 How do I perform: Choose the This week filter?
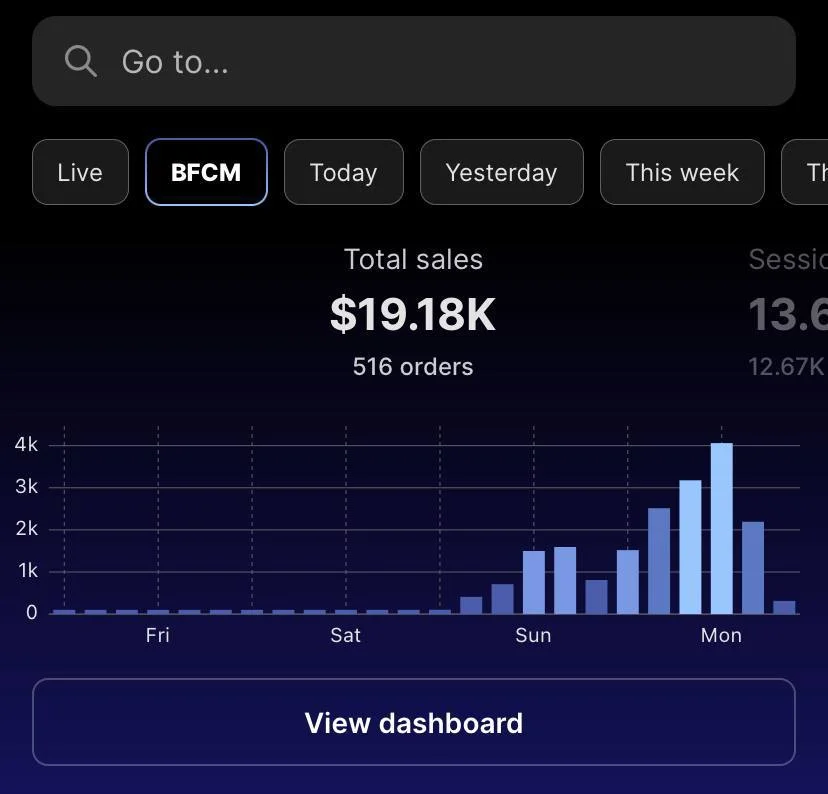[x=682, y=172]
